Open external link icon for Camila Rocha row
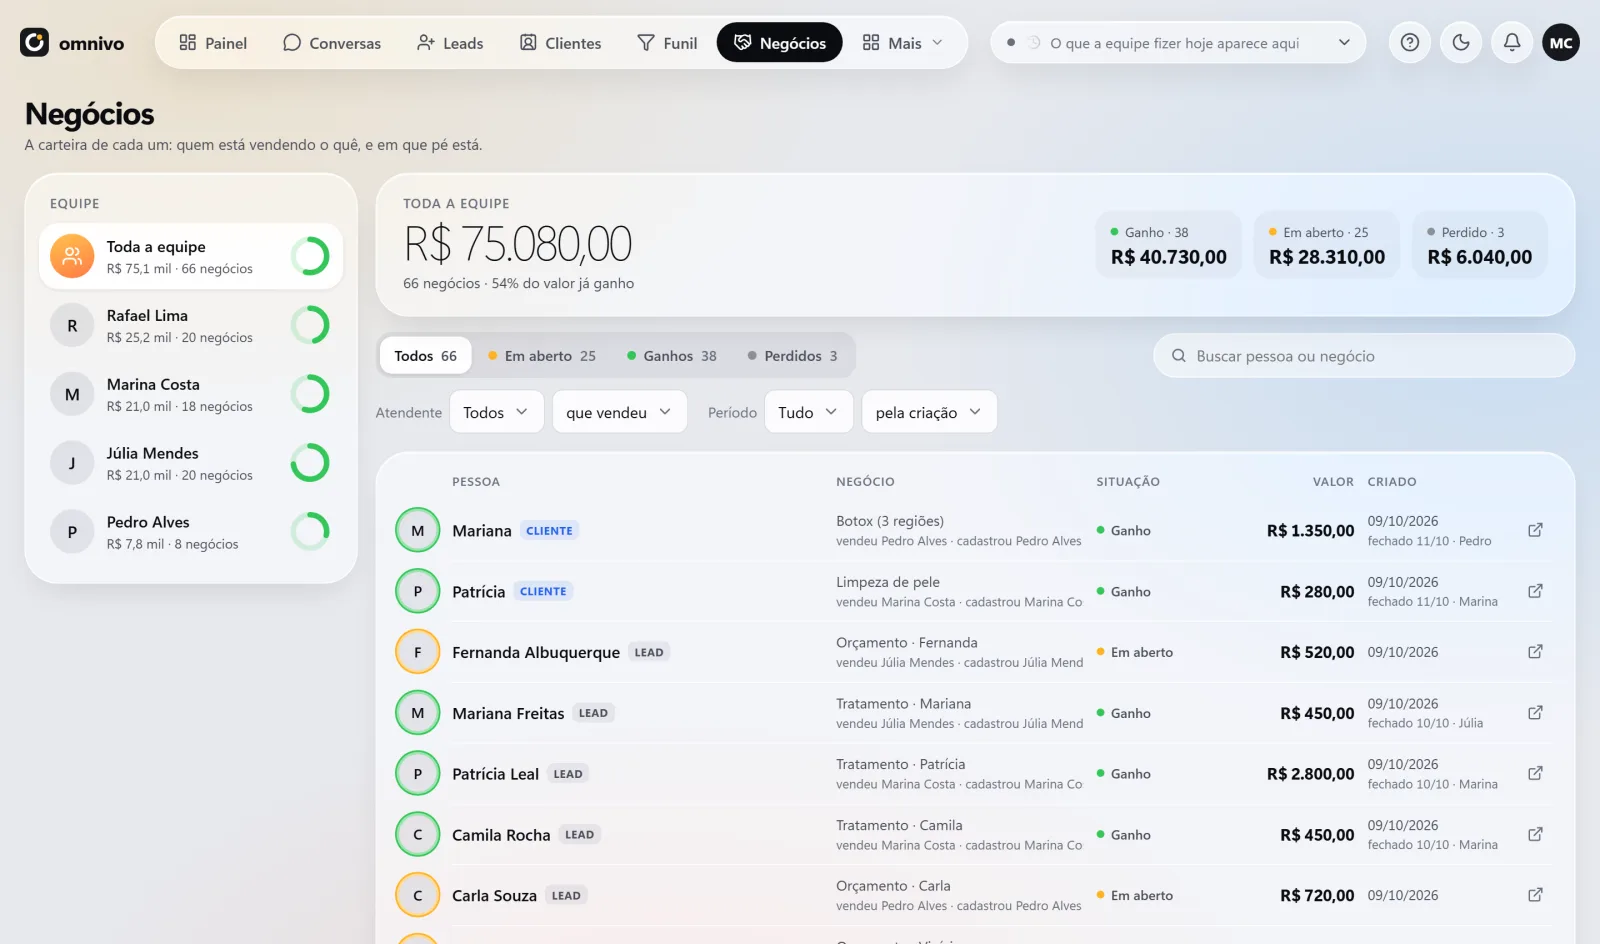 pyautogui.click(x=1535, y=834)
